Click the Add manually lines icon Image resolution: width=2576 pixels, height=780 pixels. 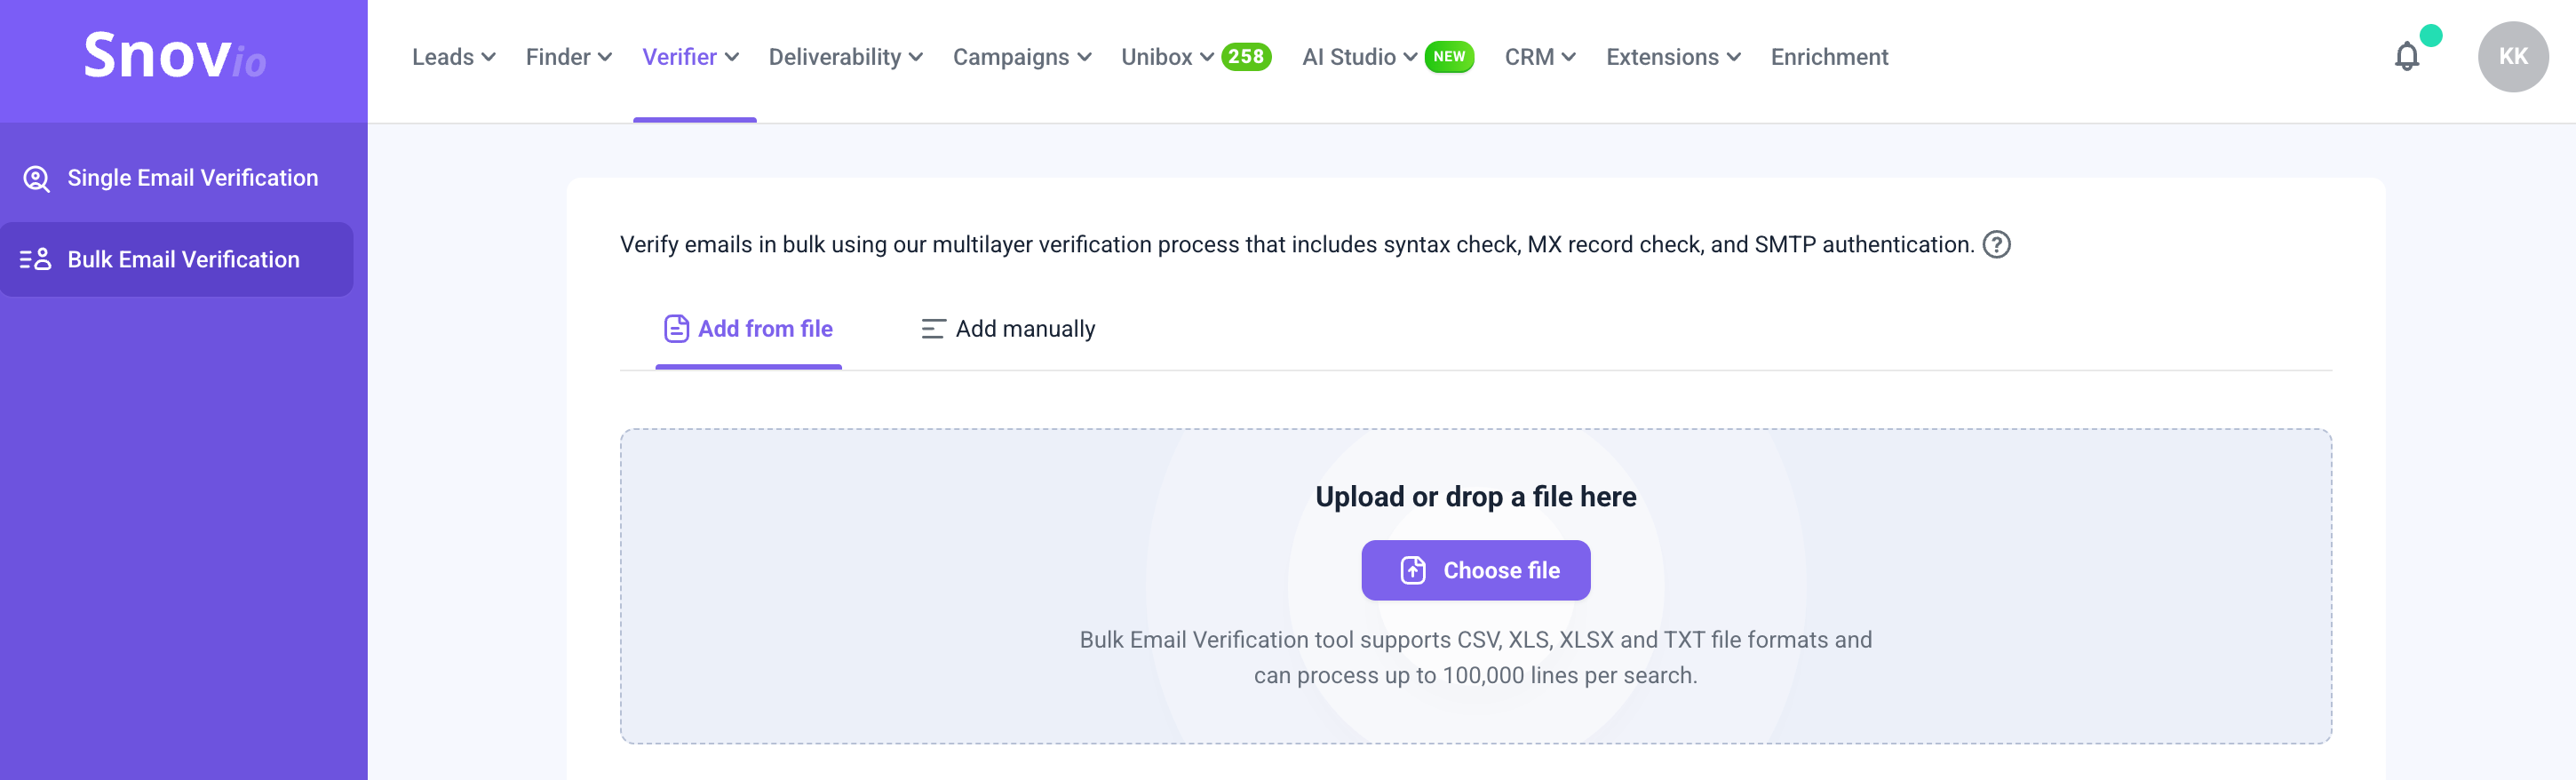point(933,329)
